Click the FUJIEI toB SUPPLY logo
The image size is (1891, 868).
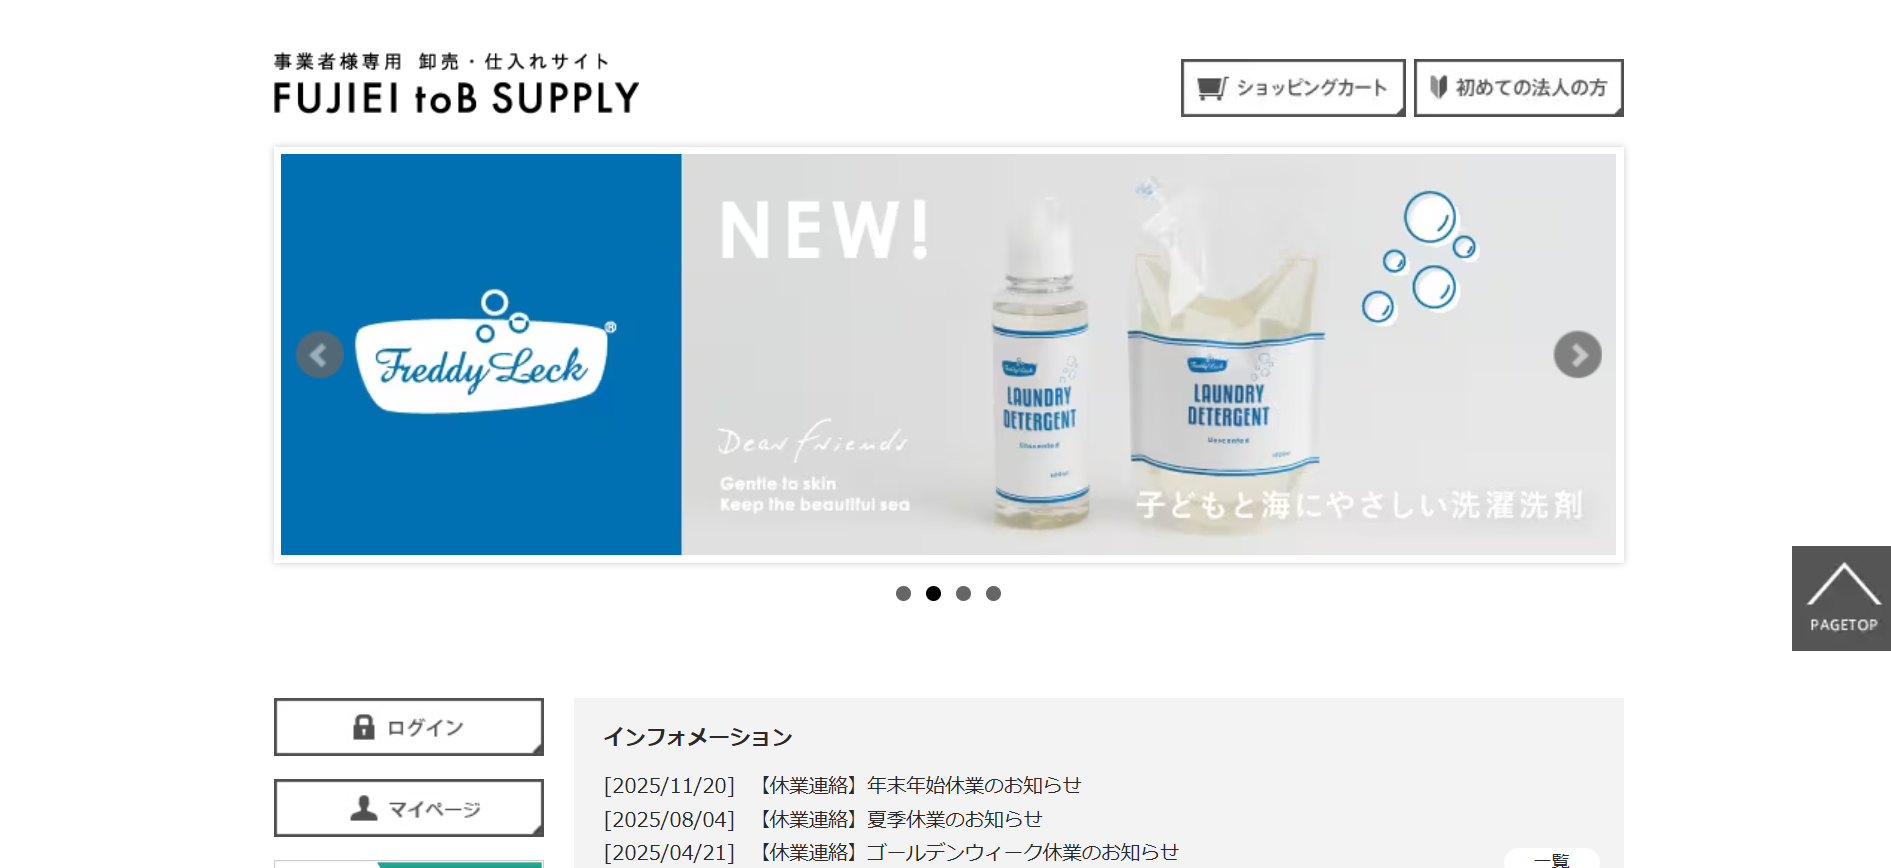pos(456,83)
